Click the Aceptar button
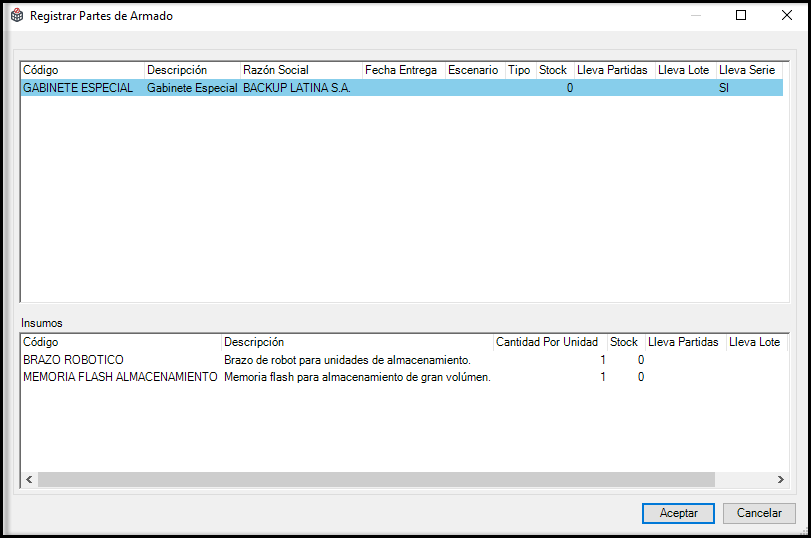 click(x=678, y=513)
